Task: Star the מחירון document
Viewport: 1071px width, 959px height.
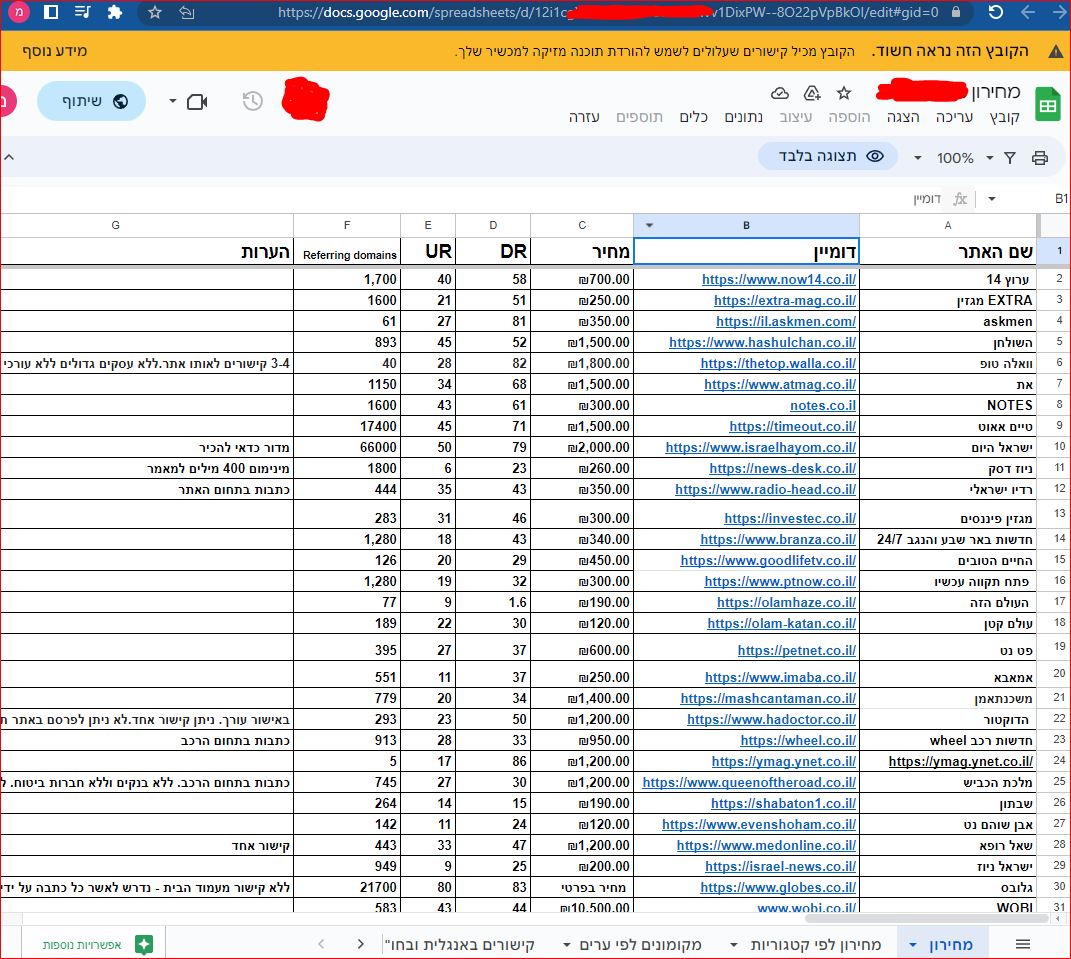Action: click(x=844, y=93)
